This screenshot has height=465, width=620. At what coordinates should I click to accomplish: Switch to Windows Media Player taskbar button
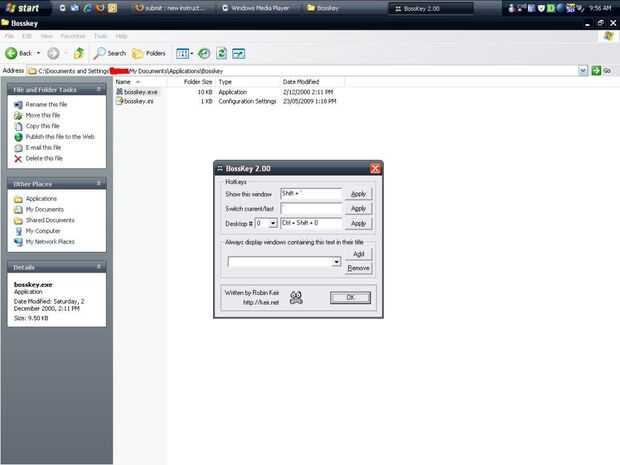click(x=256, y=8)
